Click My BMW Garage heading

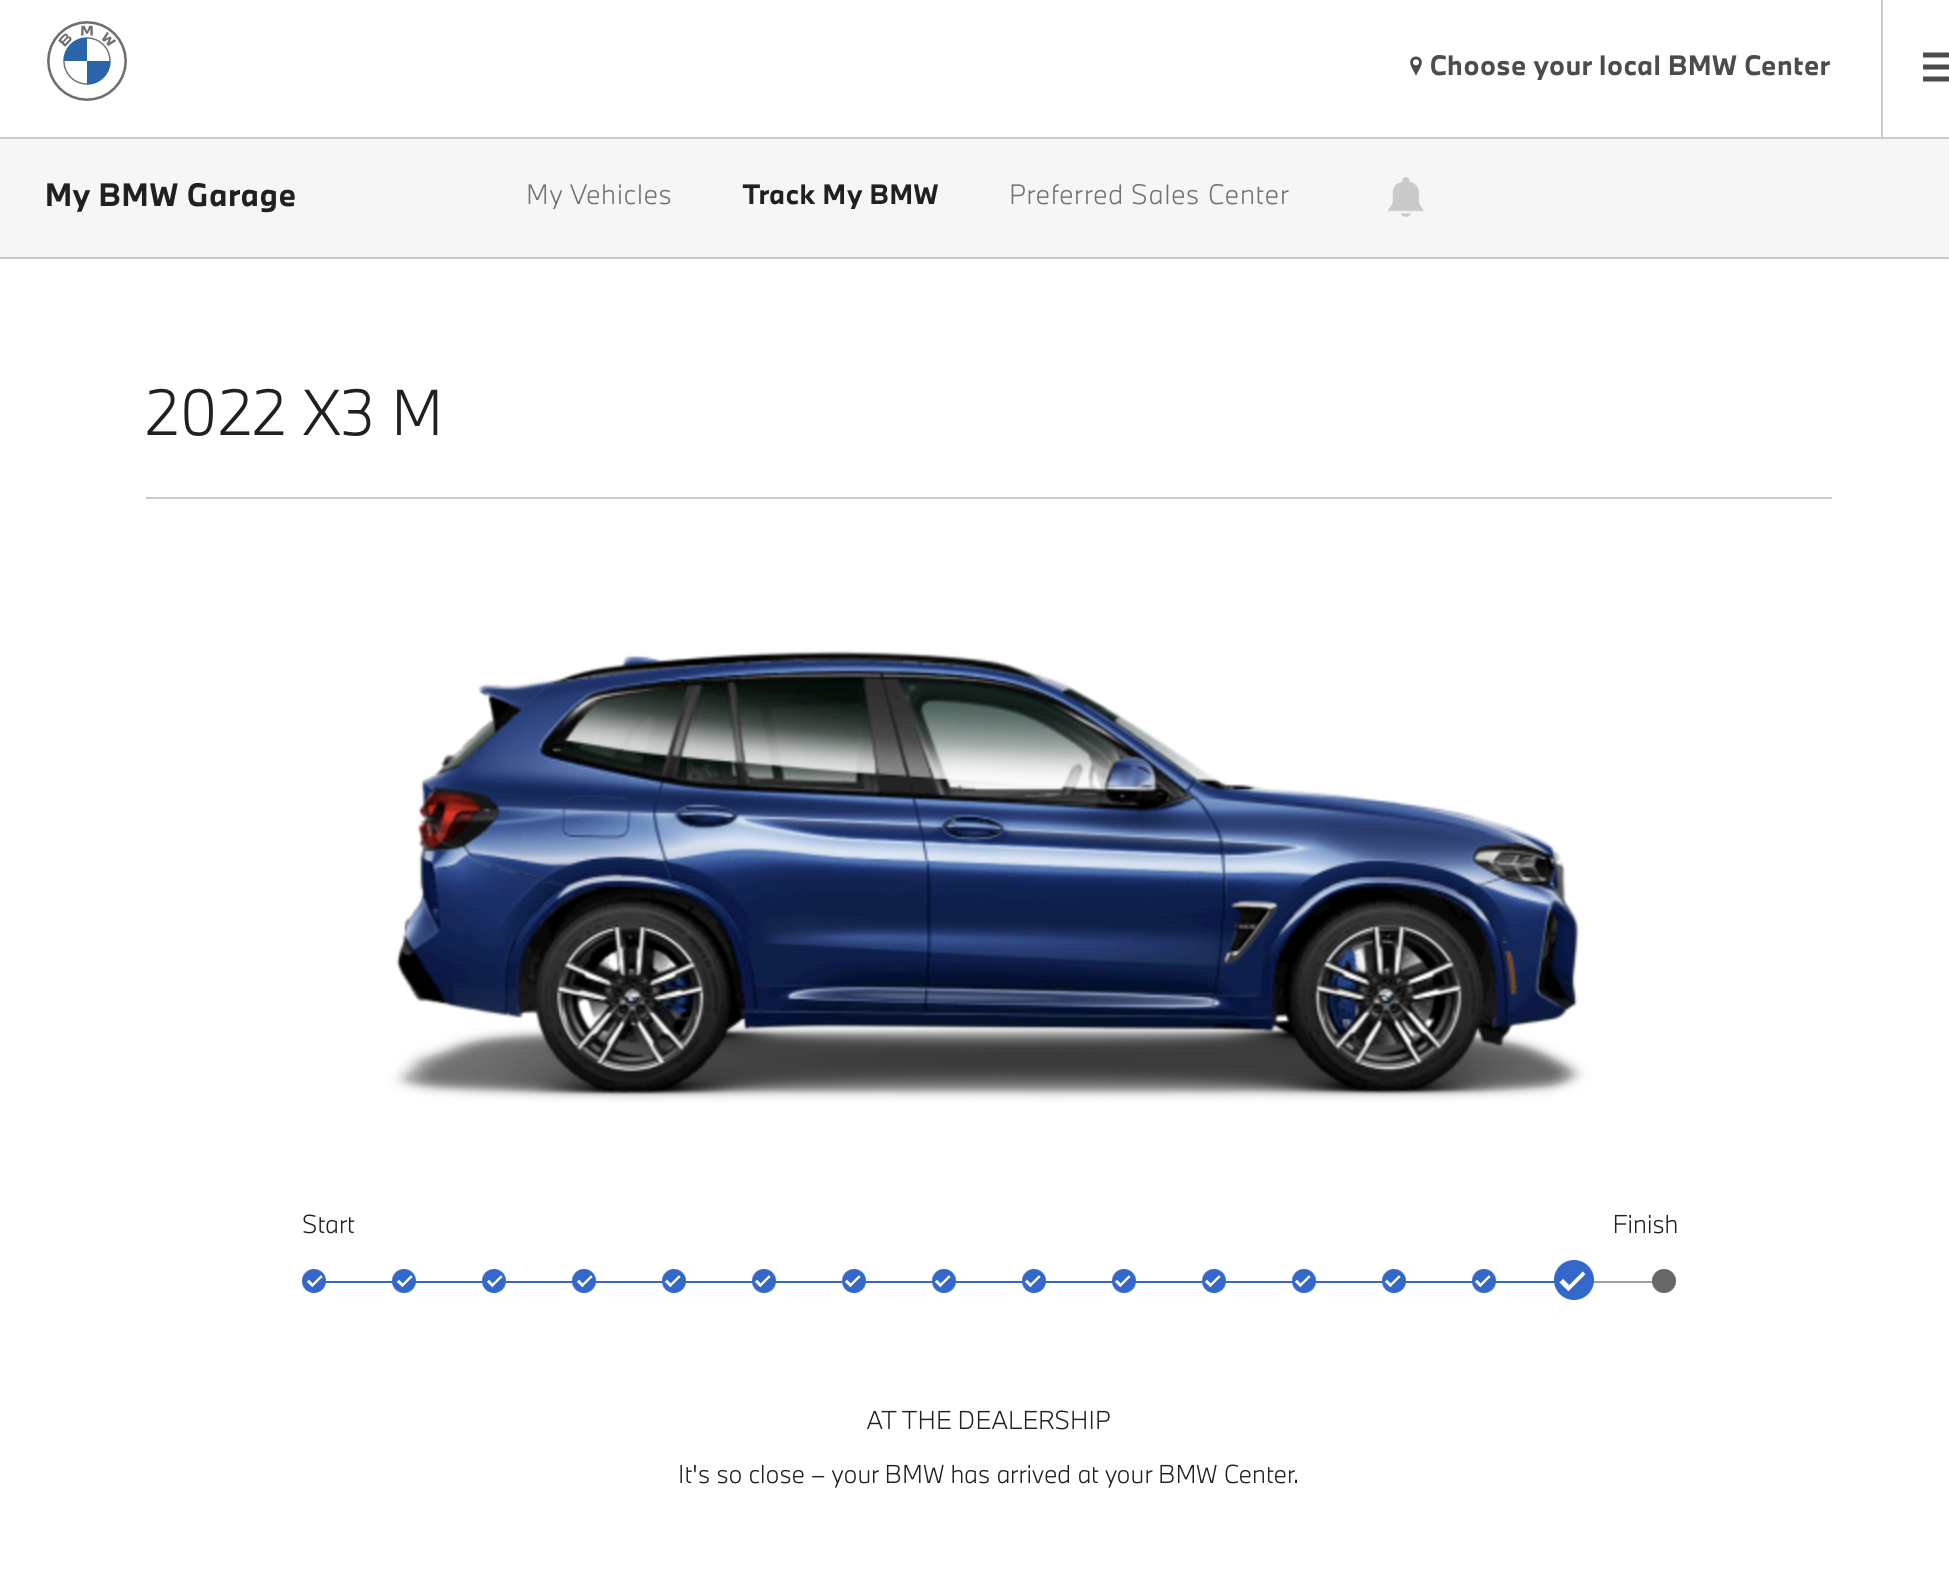point(171,195)
